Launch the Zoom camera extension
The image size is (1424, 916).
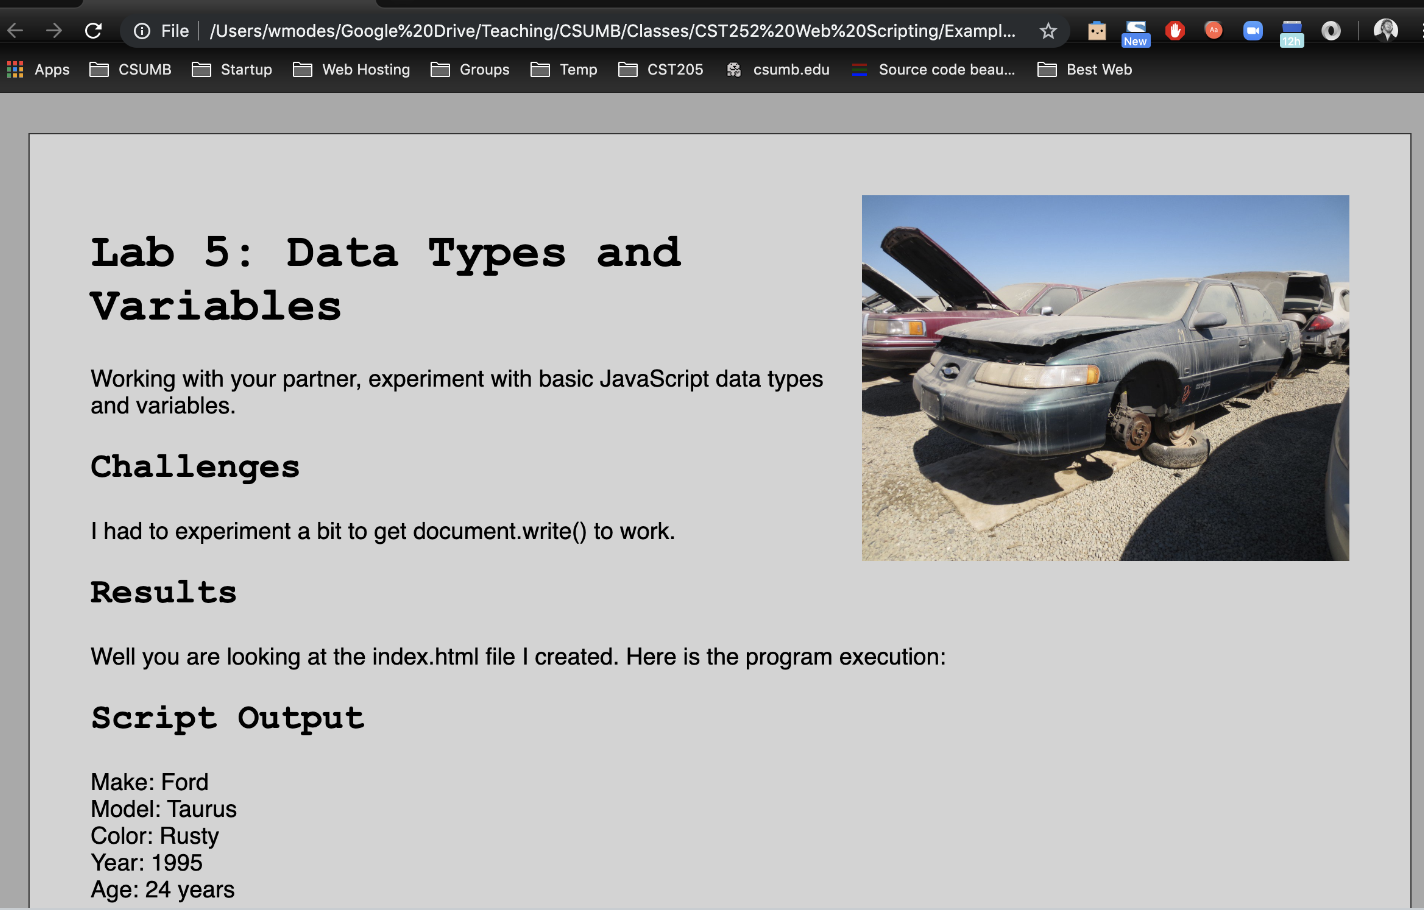pos(1252,30)
